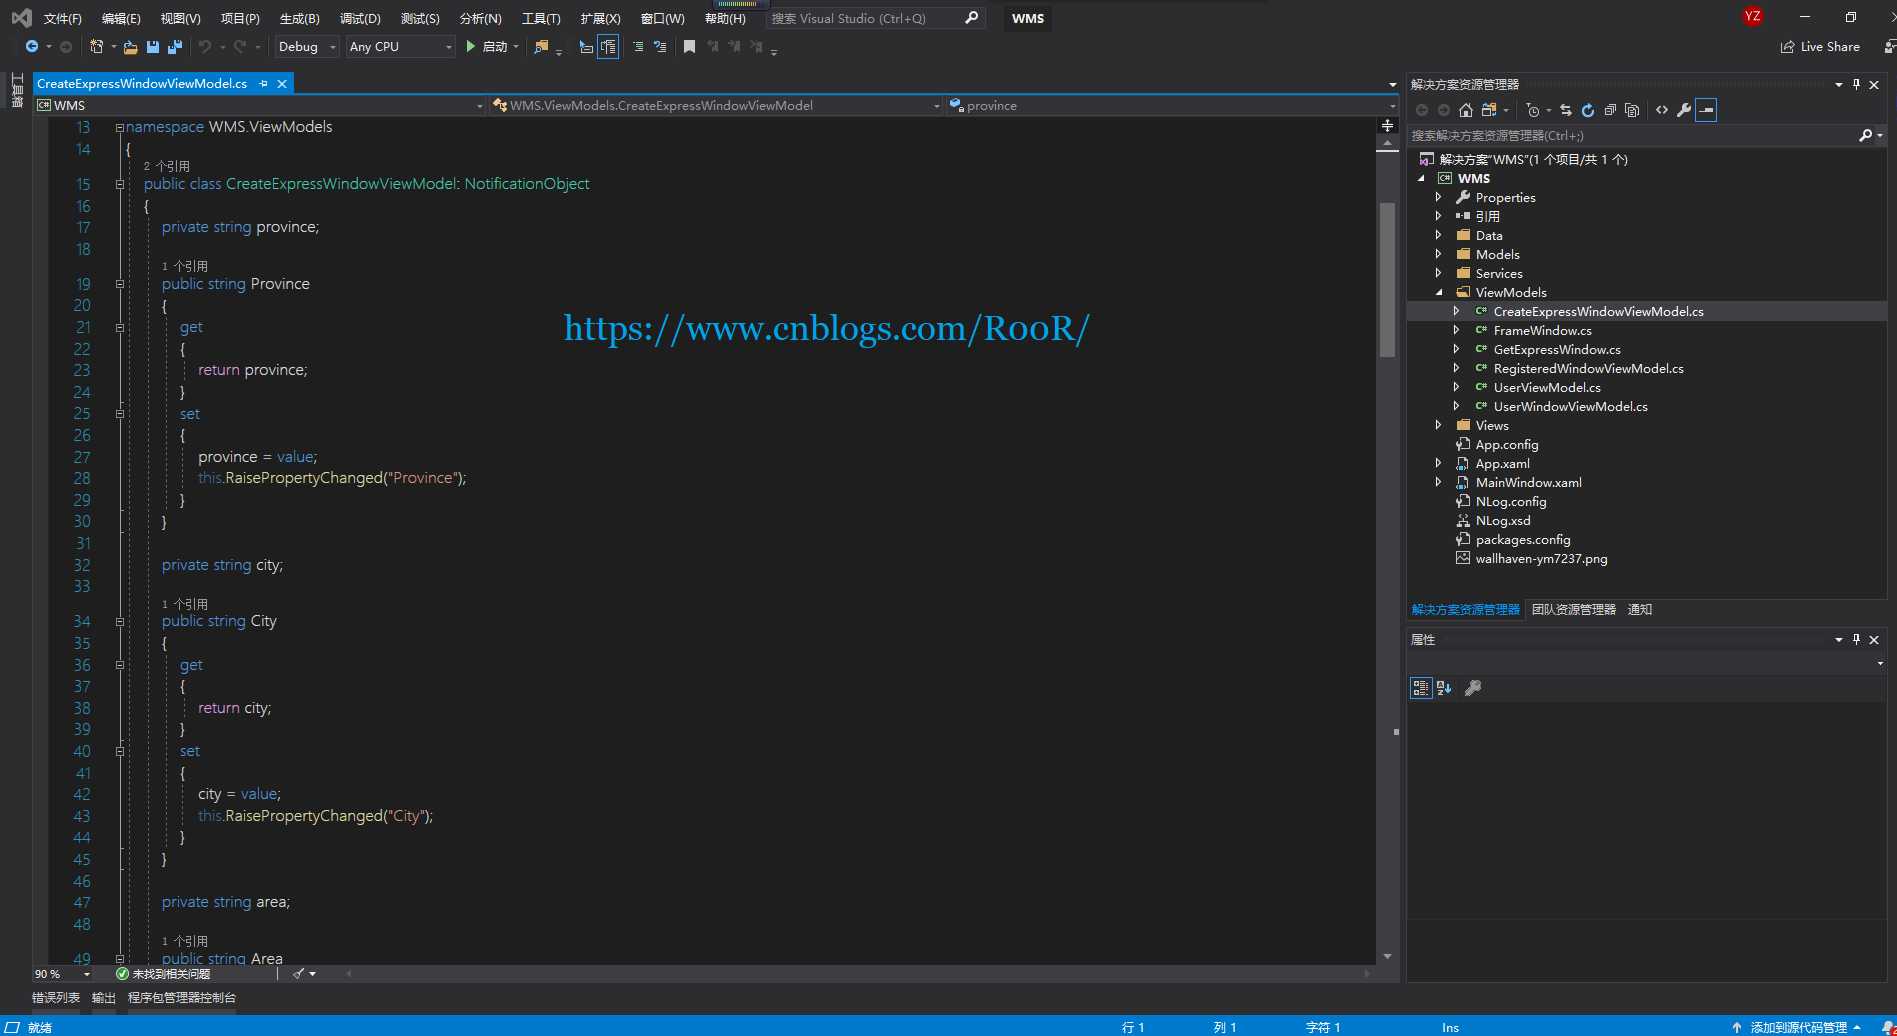The image size is (1897, 1036).
Task: Select FrameWindow.cs in Solution Explorer
Action: [x=1542, y=331]
